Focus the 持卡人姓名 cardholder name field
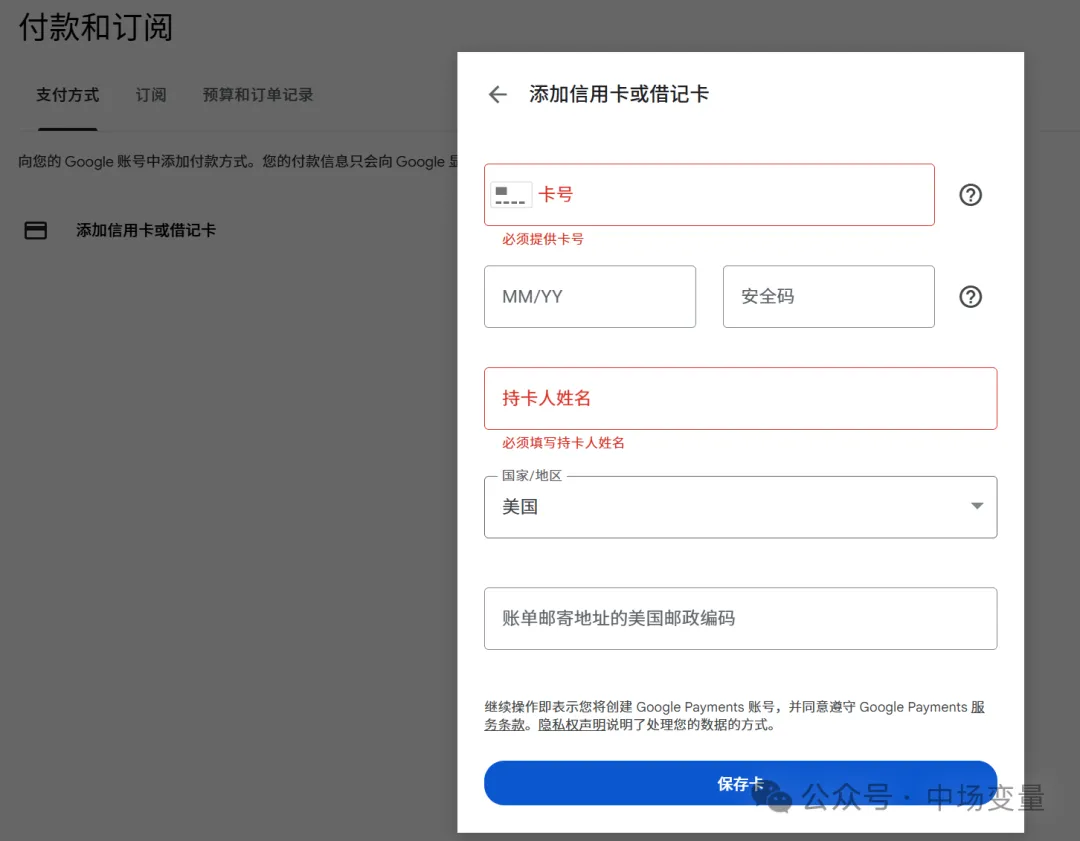 tap(740, 399)
